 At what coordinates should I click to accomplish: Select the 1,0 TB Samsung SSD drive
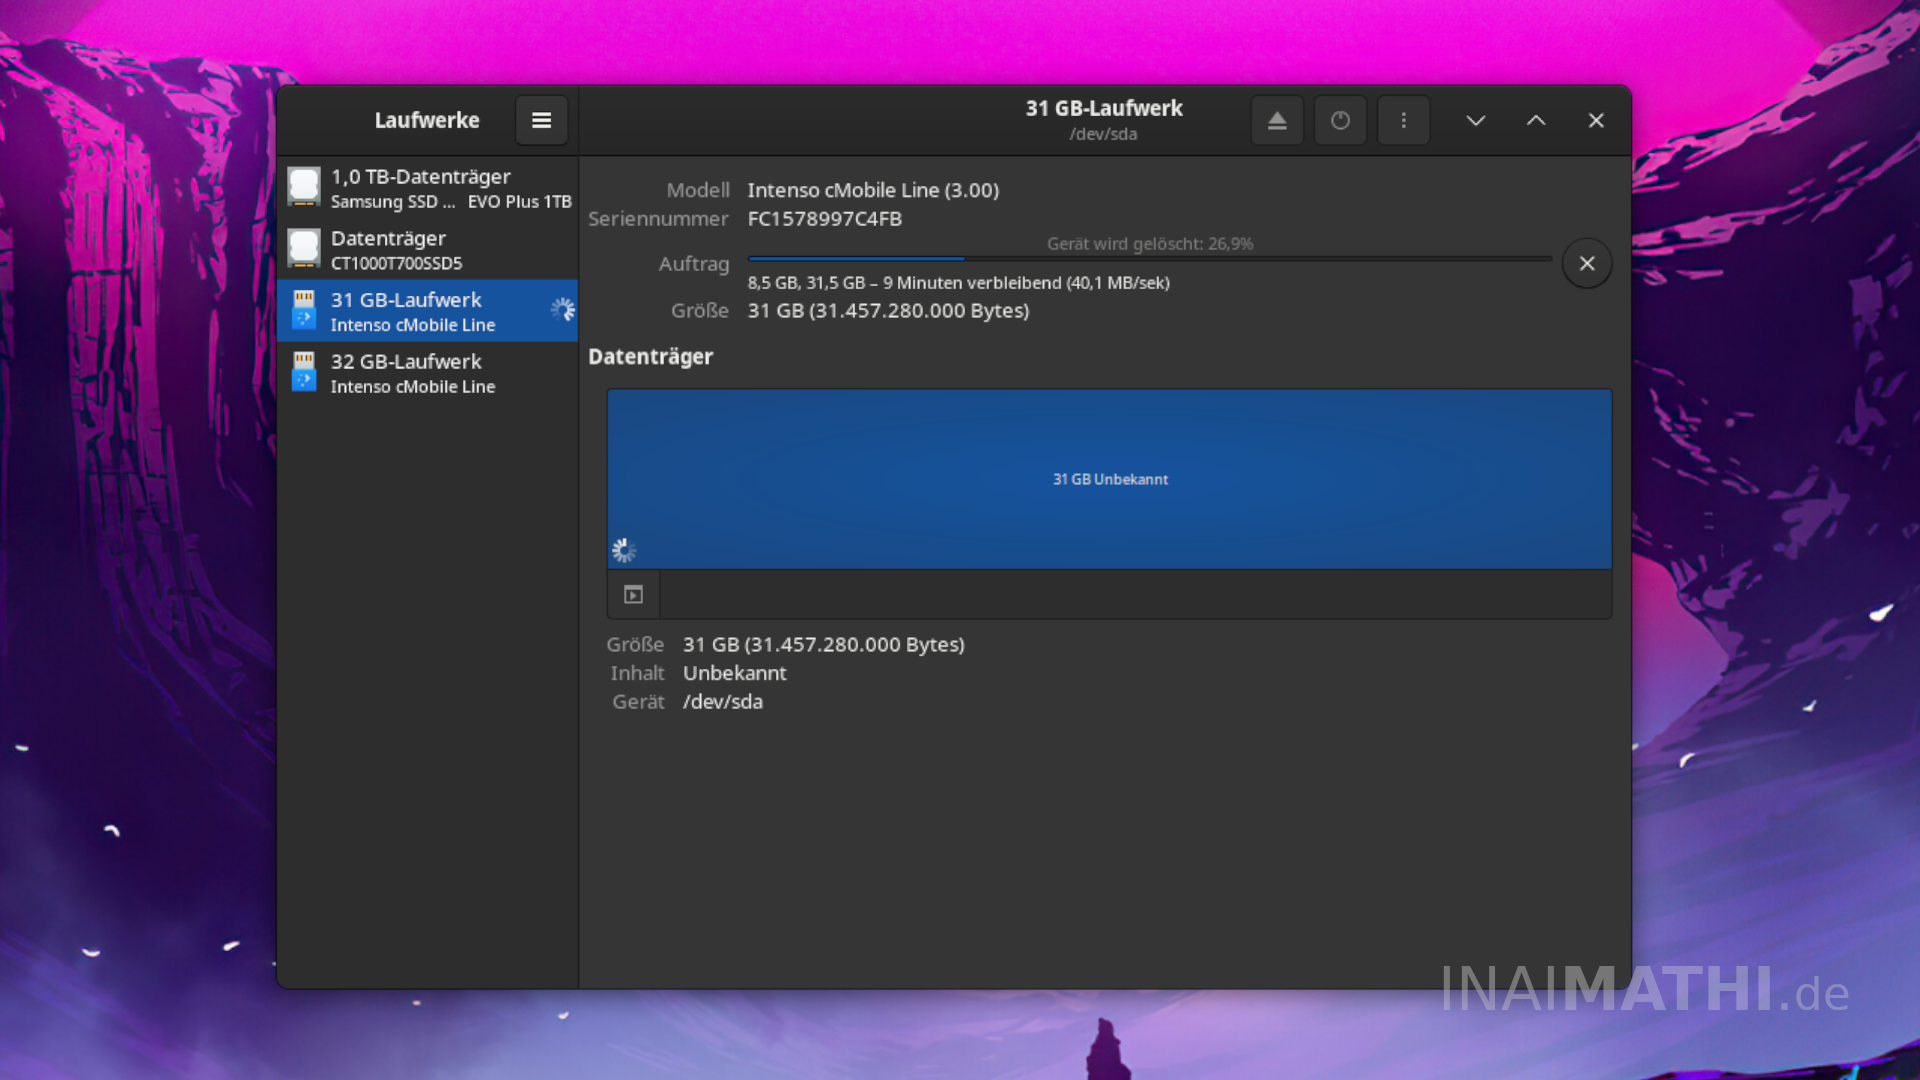428,188
